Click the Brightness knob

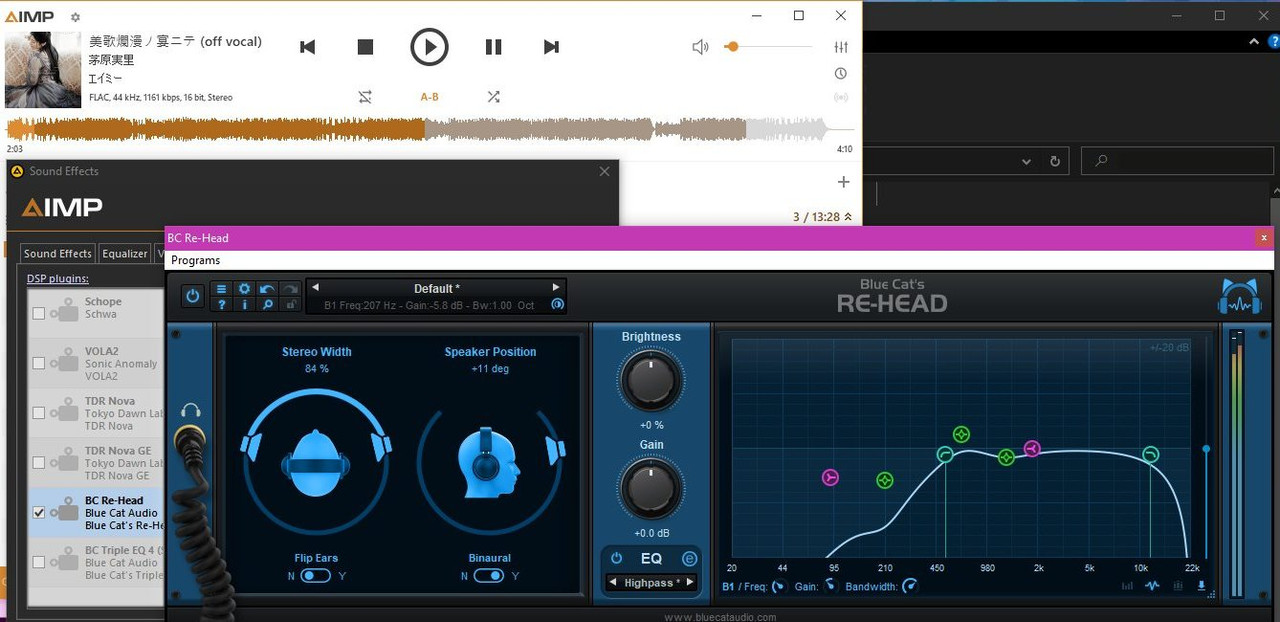[651, 380]
